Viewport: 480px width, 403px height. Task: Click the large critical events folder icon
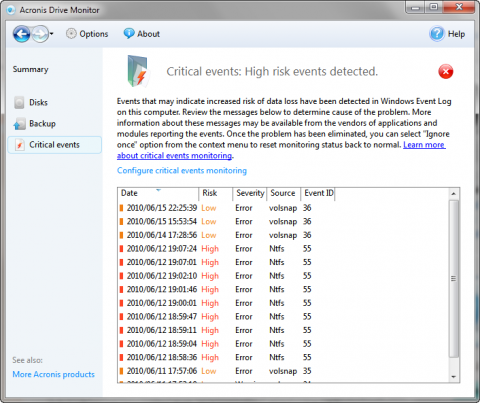138,71
